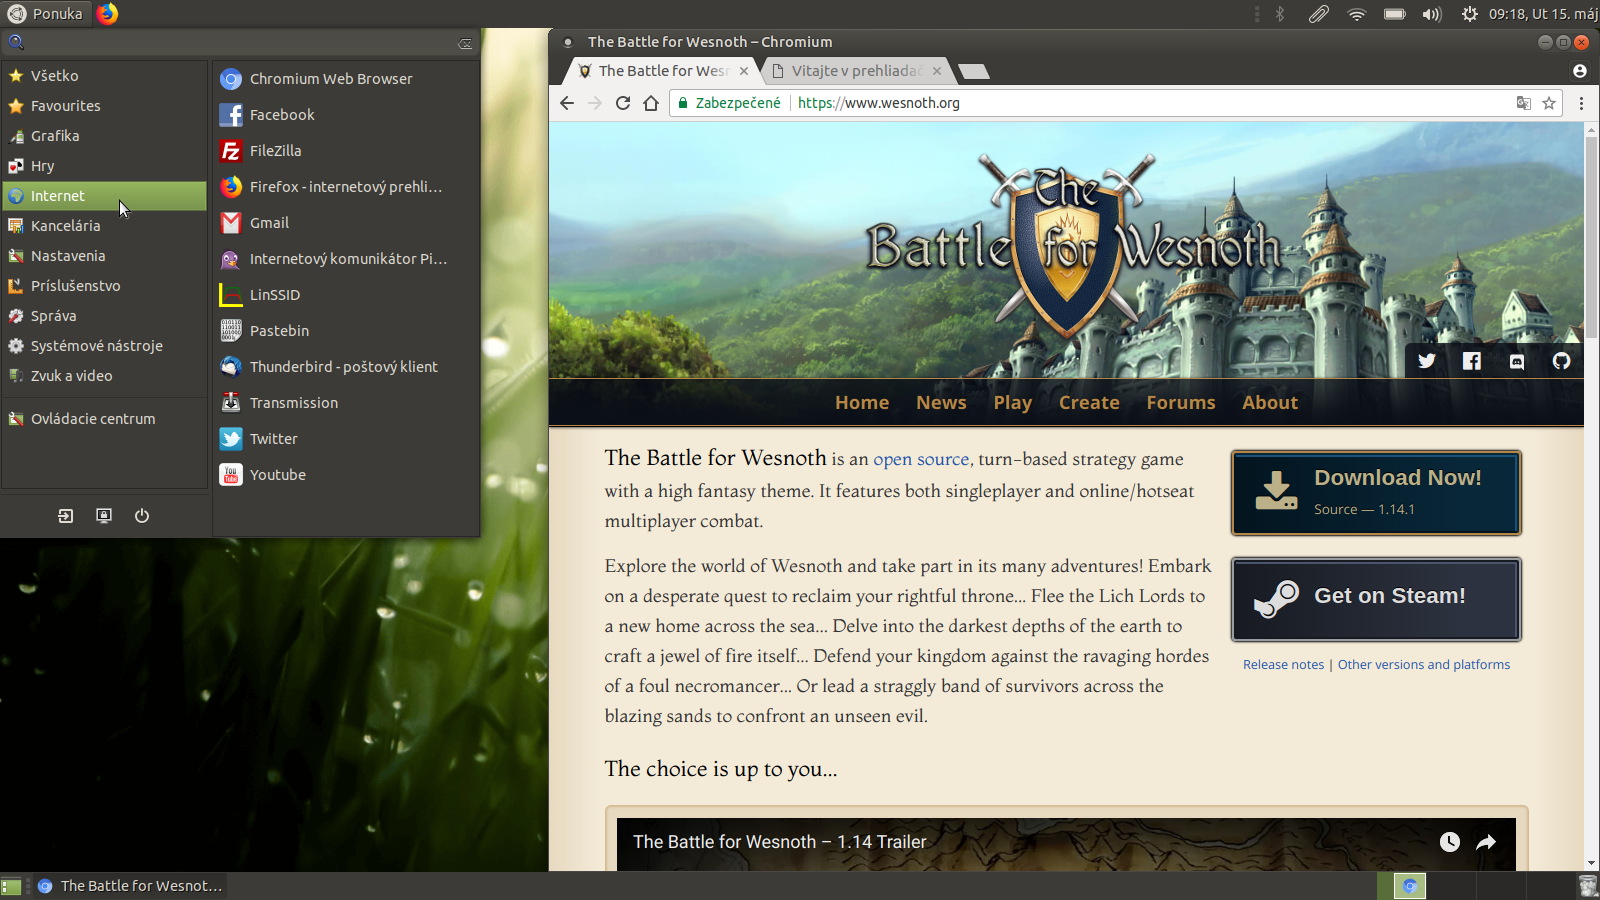Open Wesnoth Twitter social icon
1600x900 pixels.
coord(1427,361)
